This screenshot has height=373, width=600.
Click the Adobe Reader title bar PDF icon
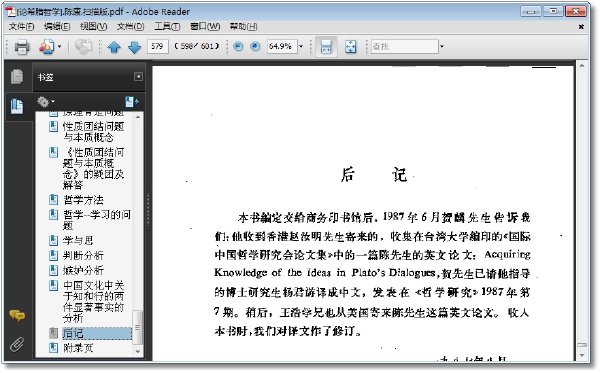click(10, 11)
